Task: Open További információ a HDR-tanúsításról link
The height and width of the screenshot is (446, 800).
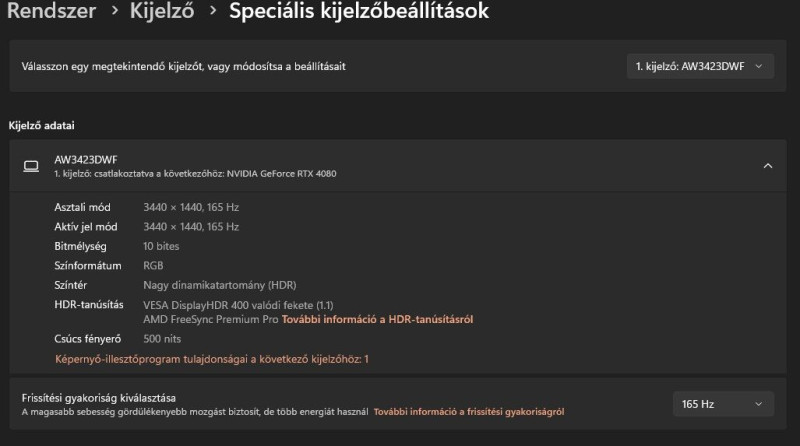Action: [377, 319]
